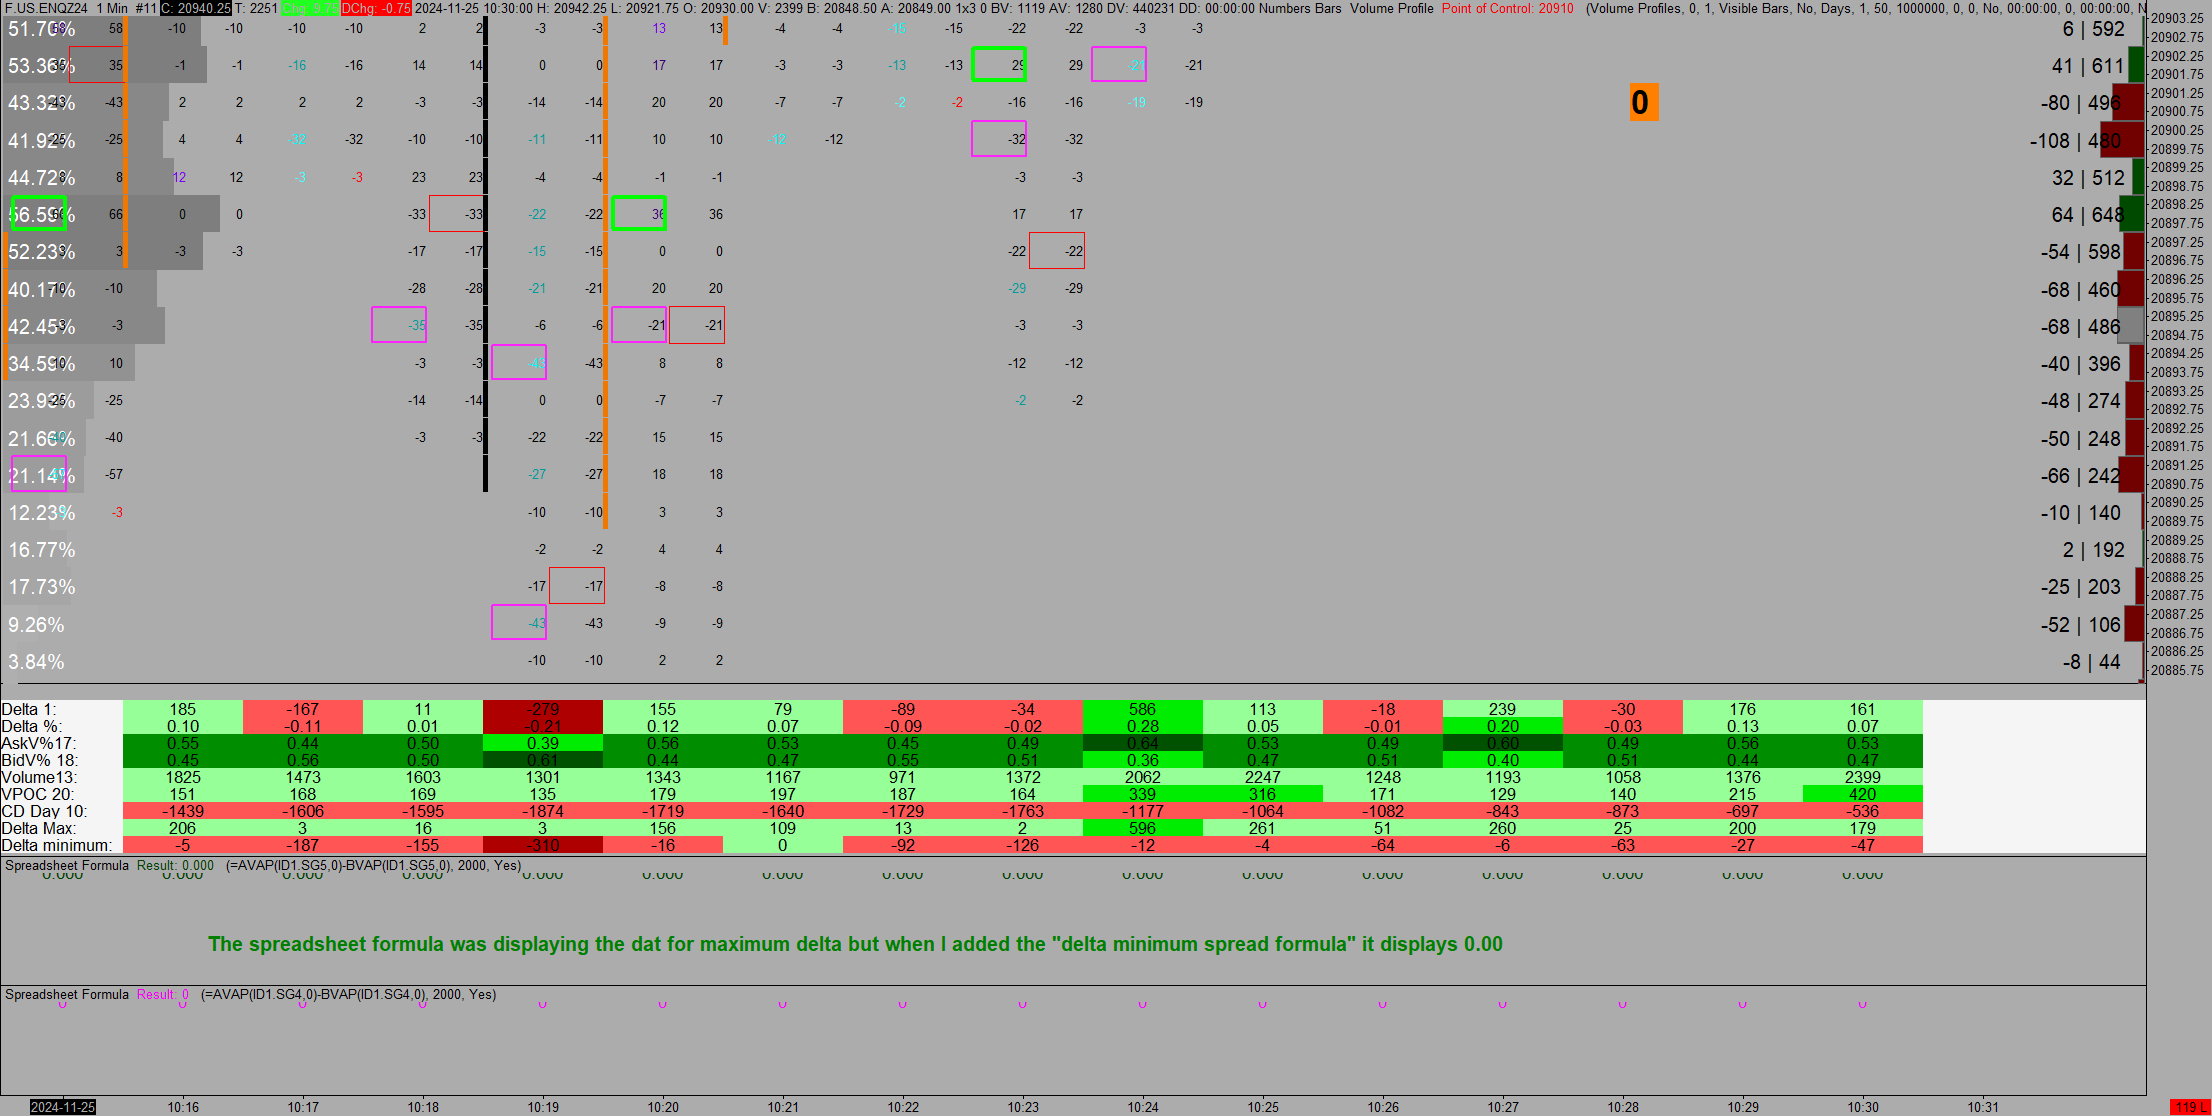Image resolution: width=2212 pixels, height=1116 pixels.
Task: Click the C: 20940.25 price box
Action: (196, 8)
